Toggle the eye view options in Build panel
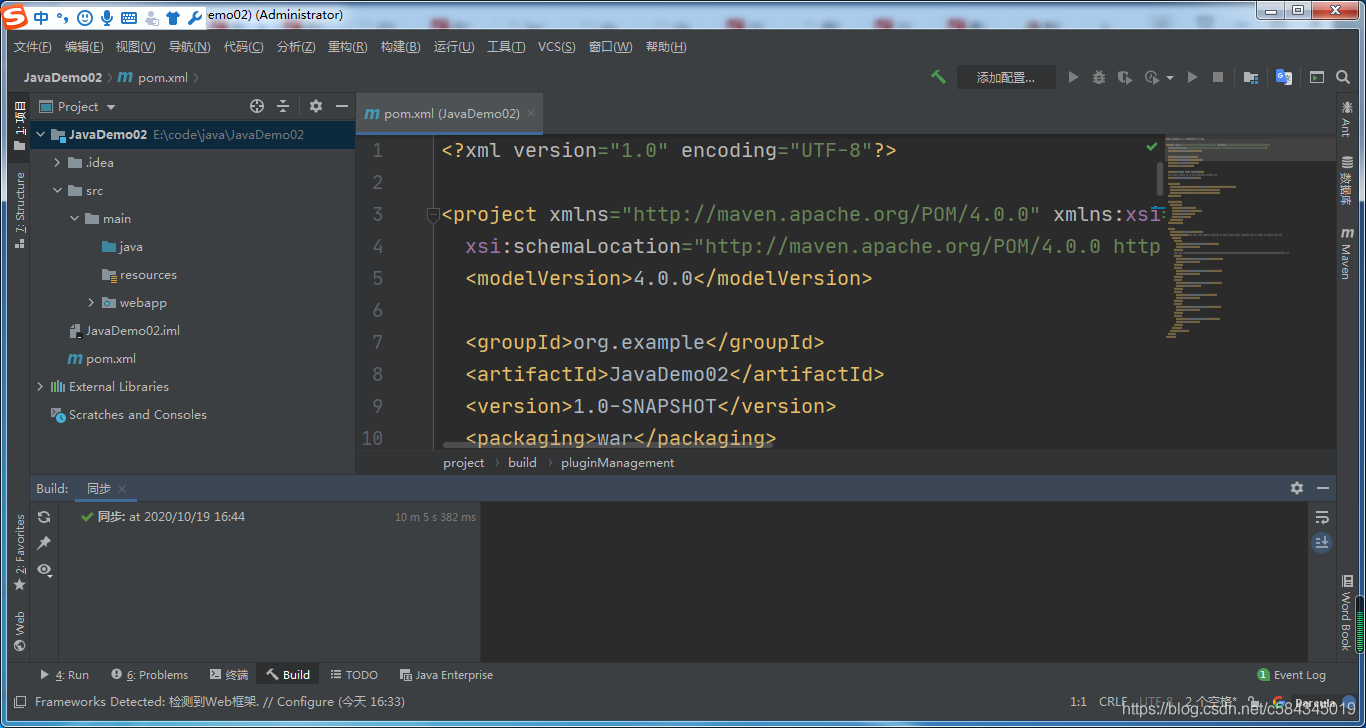The image size is (1366, 728). 44,569
